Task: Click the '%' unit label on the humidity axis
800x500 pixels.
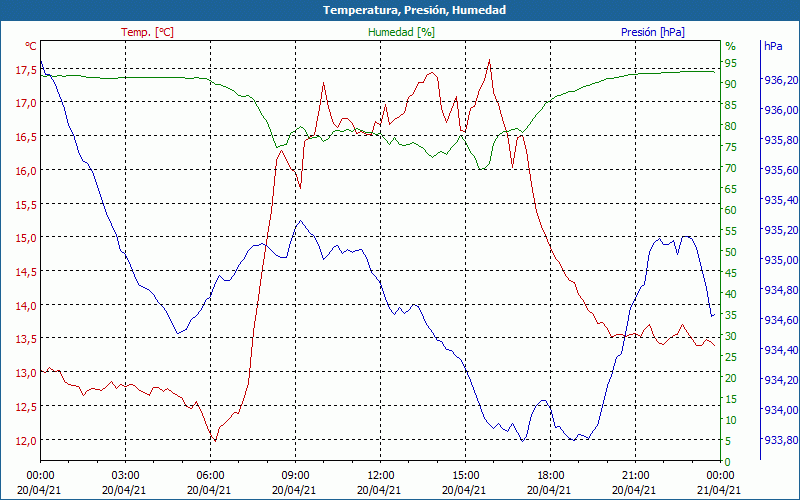Action: (x=730, y=46)
